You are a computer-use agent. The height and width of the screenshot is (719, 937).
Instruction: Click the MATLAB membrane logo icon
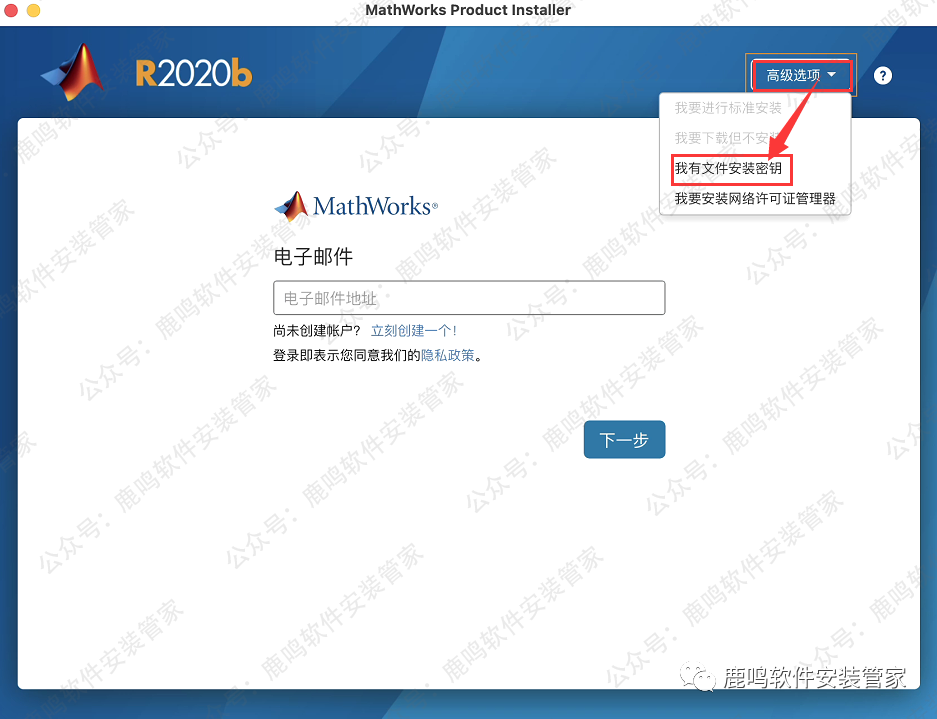73,72
